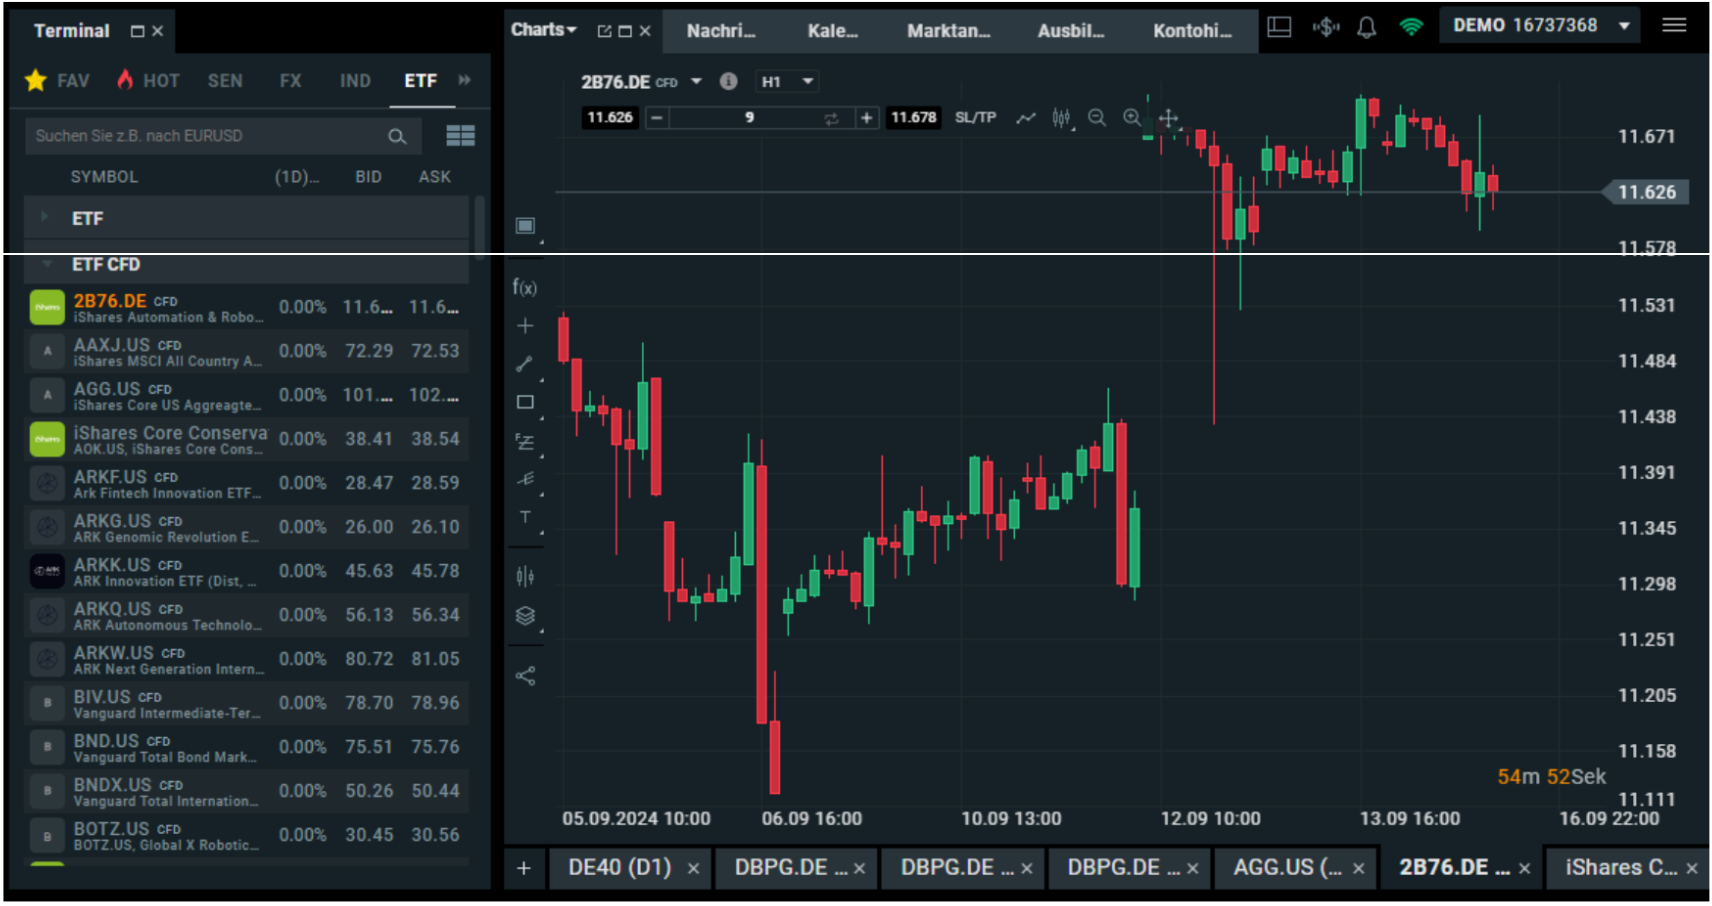Click the symbol search input field
The image size is (1712, 906).
point(200,136)
